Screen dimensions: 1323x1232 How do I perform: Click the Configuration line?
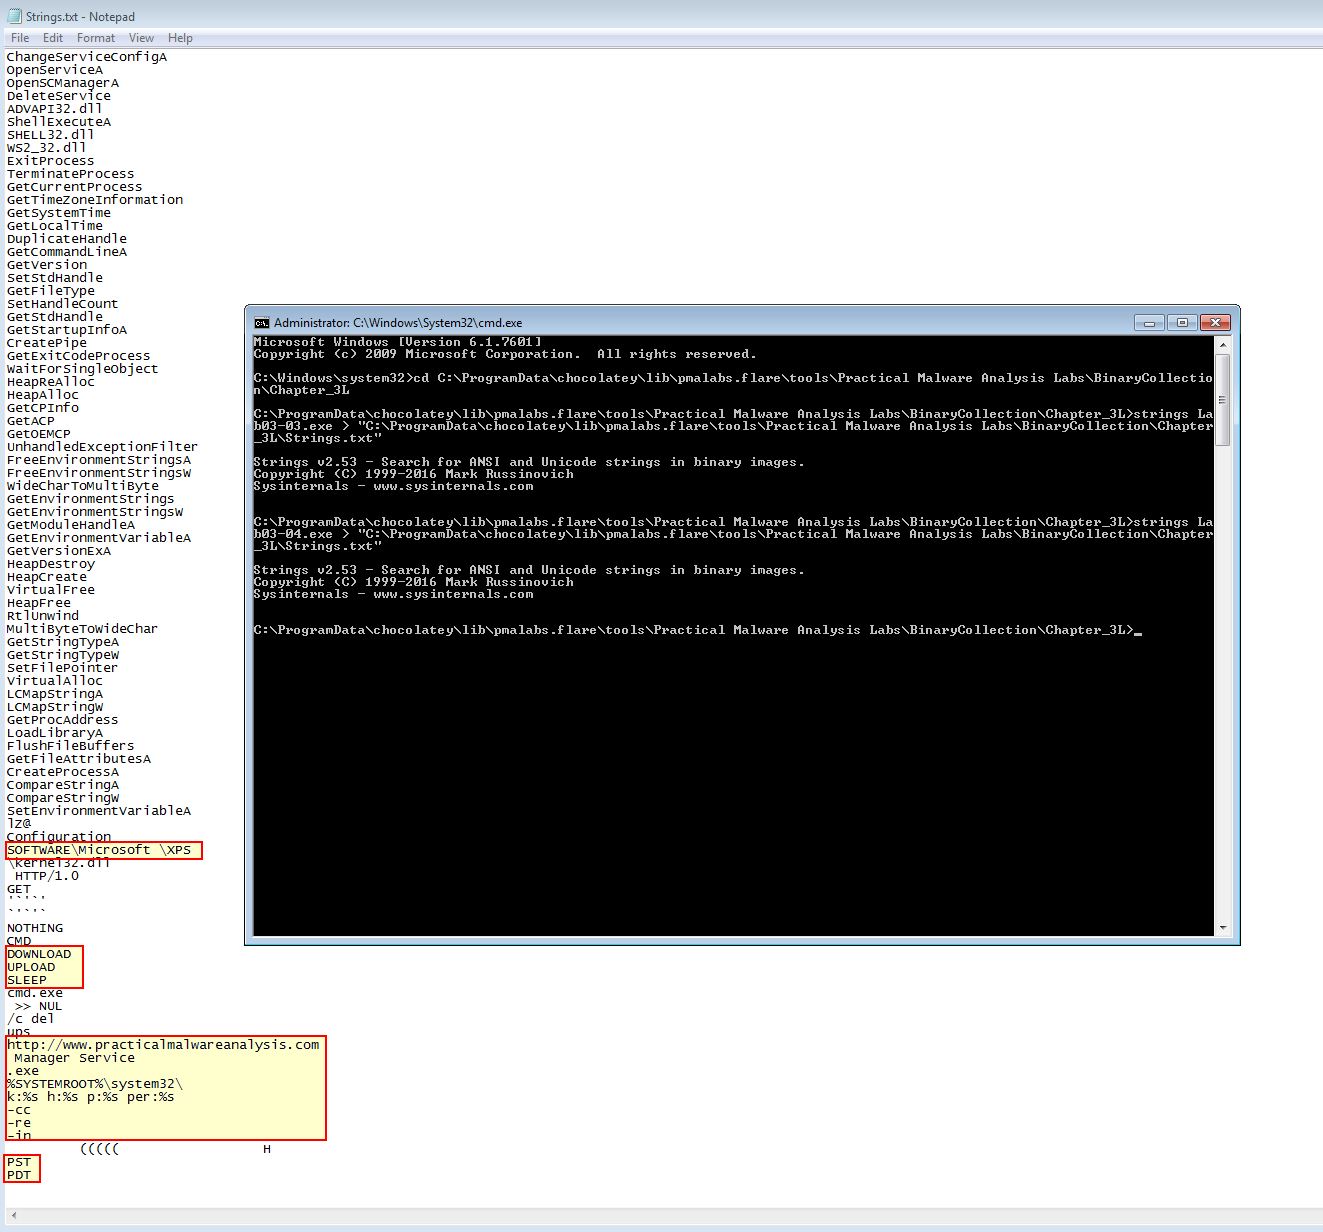(x=59, y=837)
